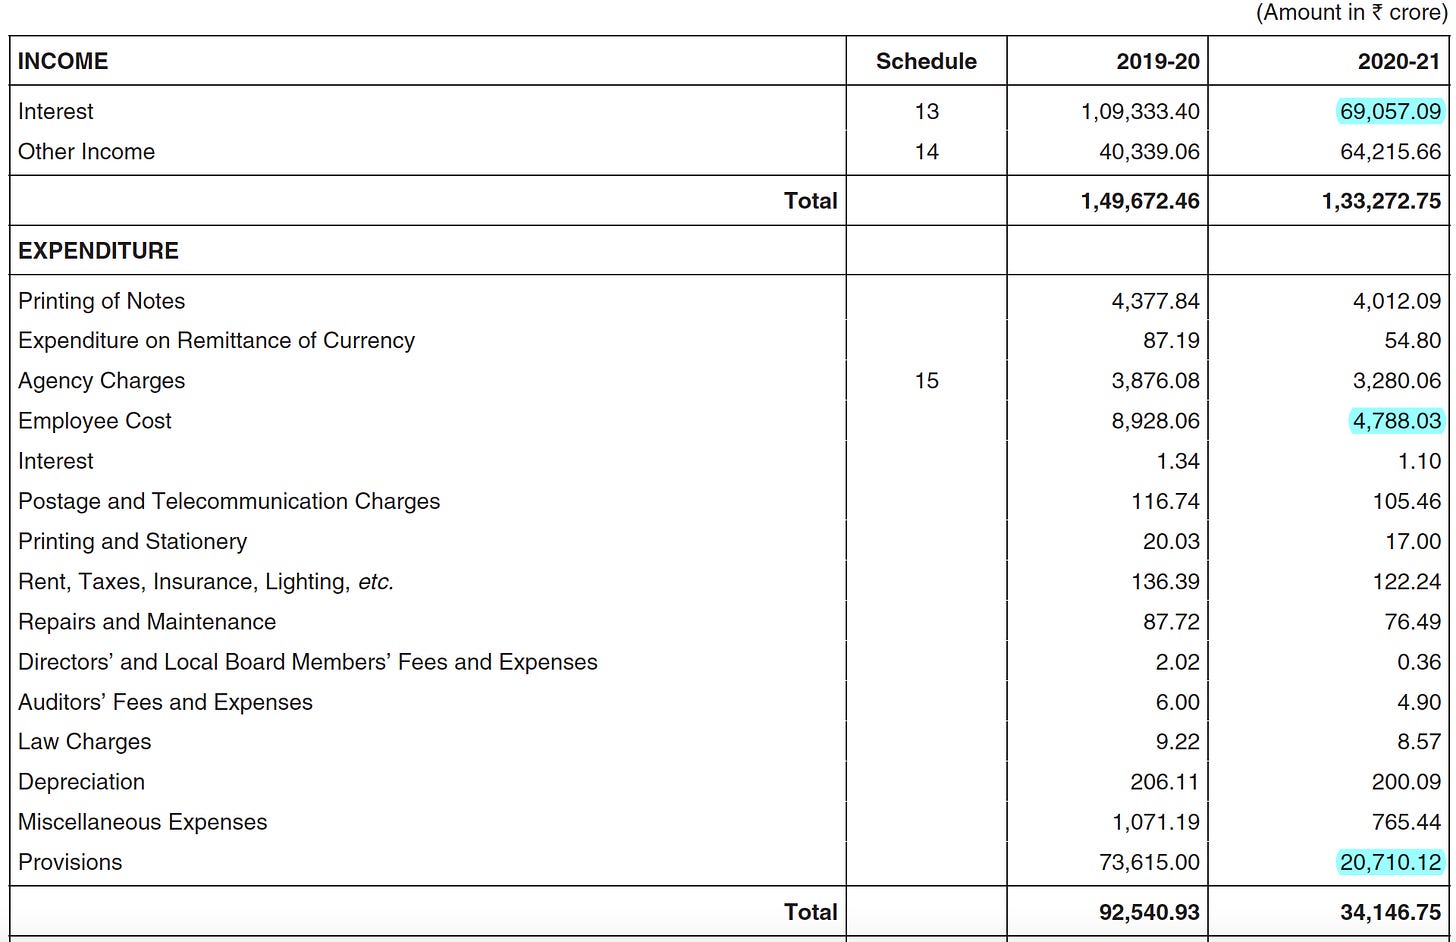The width and height of the screenshot is (1456, 942).
Task: Click postage value 105.46
Action: 1407,501
